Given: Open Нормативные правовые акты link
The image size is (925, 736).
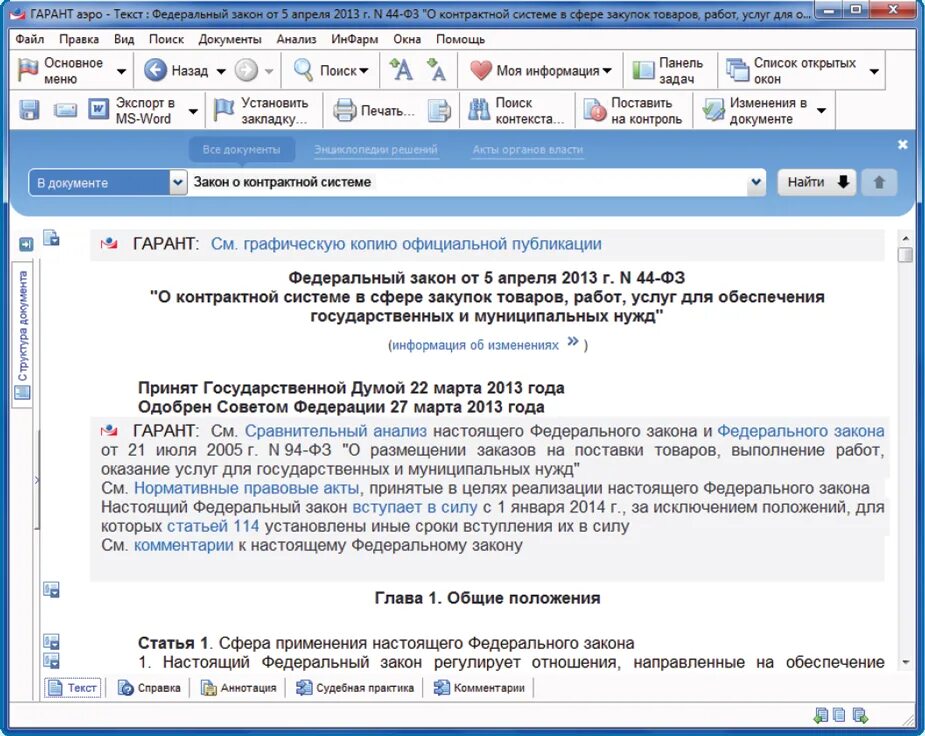Looking at the screenshot, I should coord(247,488).
